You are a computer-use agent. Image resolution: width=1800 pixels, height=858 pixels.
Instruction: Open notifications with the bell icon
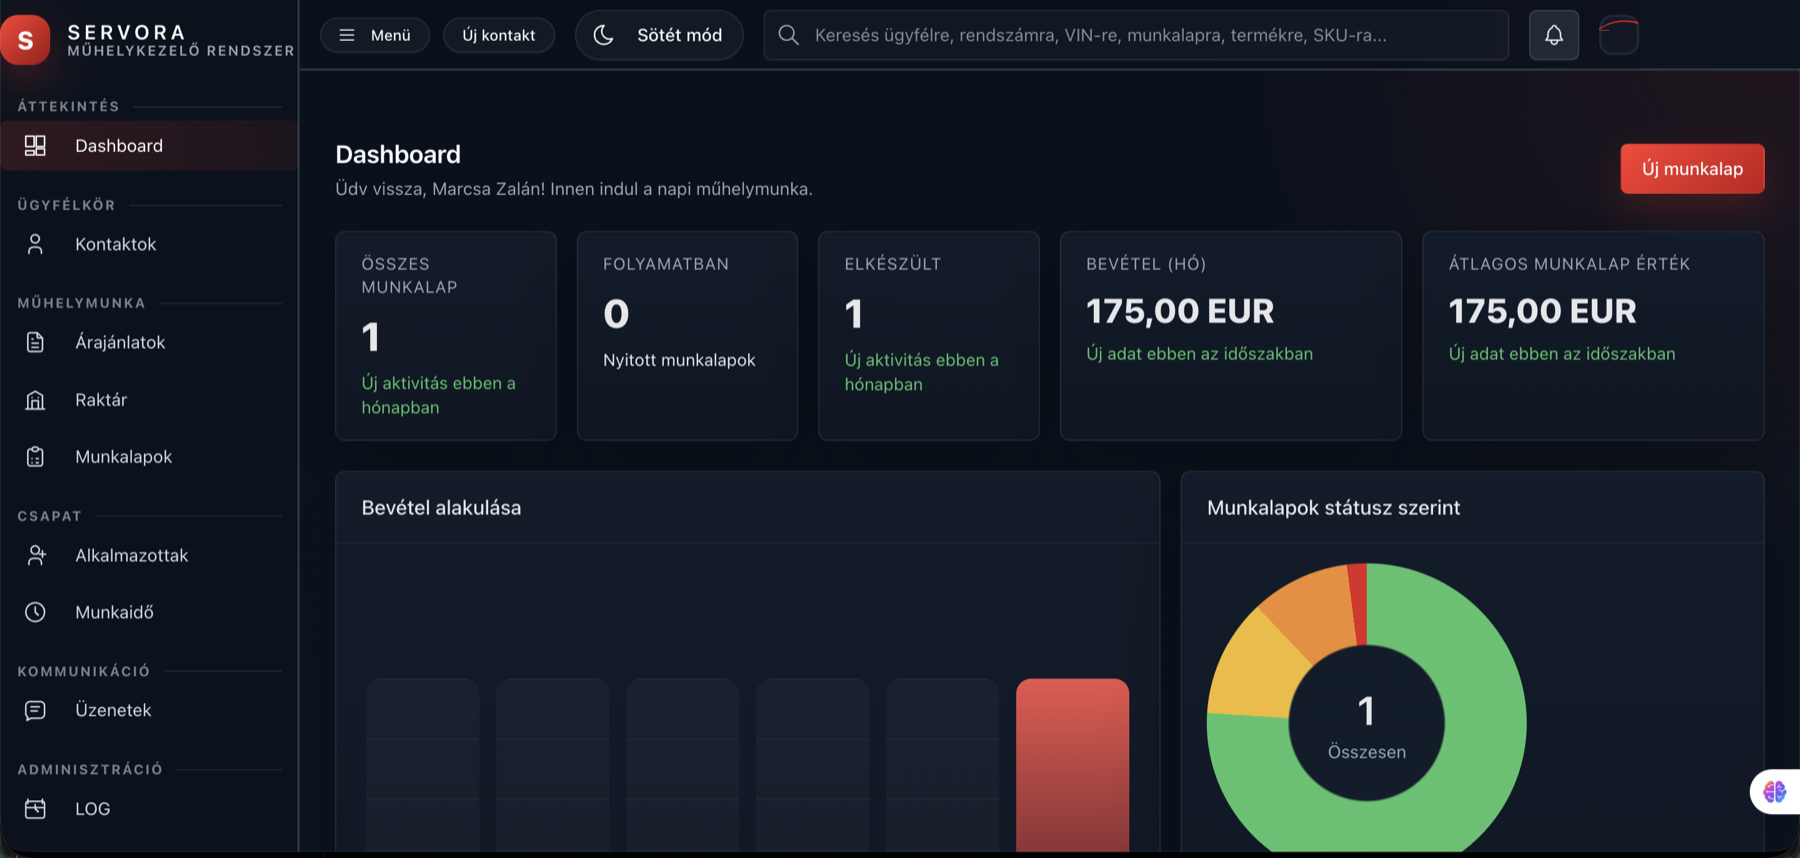(1554, 35)
